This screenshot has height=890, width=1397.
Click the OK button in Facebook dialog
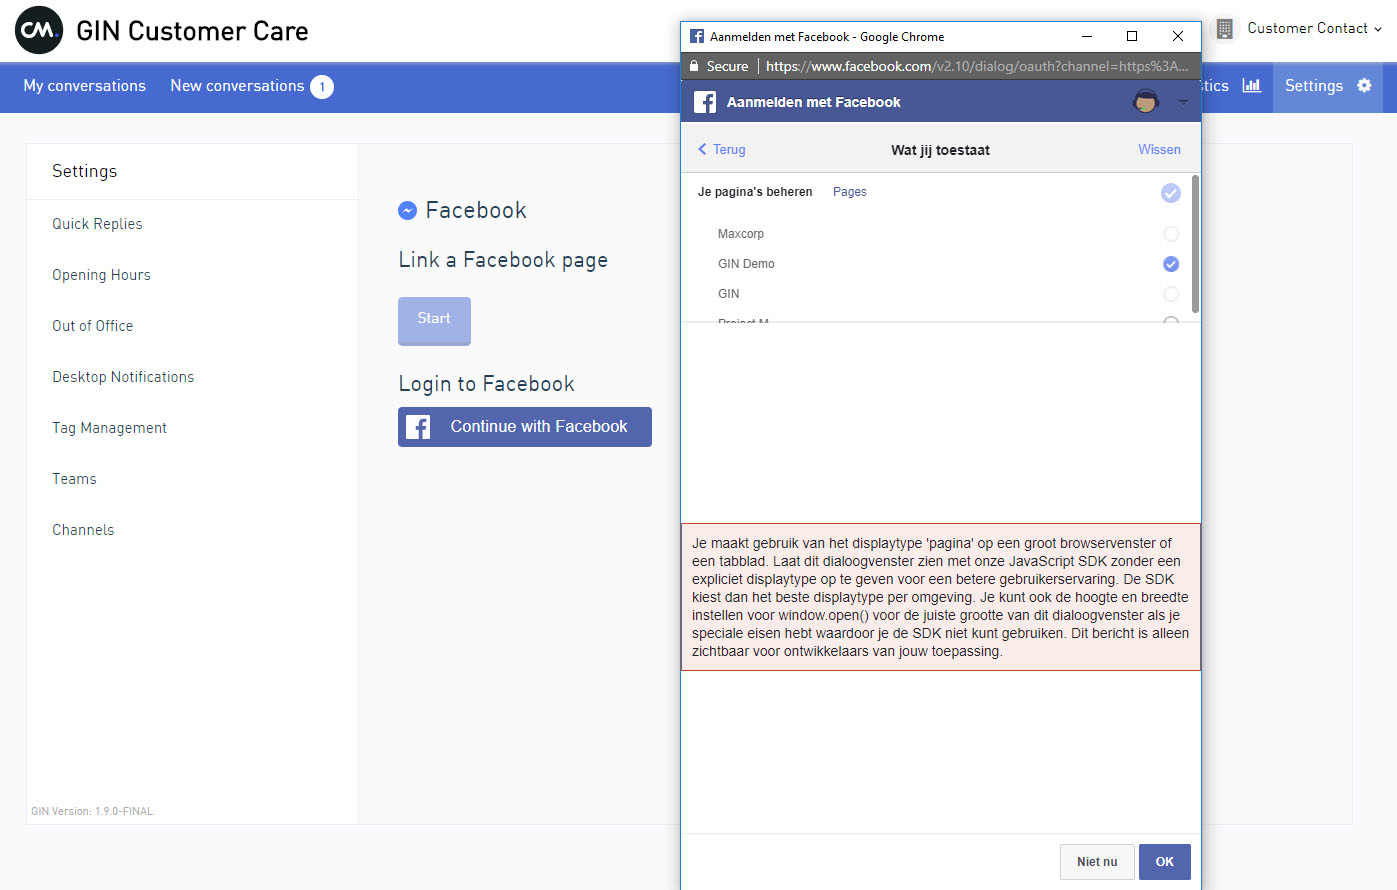point(1165,862)
